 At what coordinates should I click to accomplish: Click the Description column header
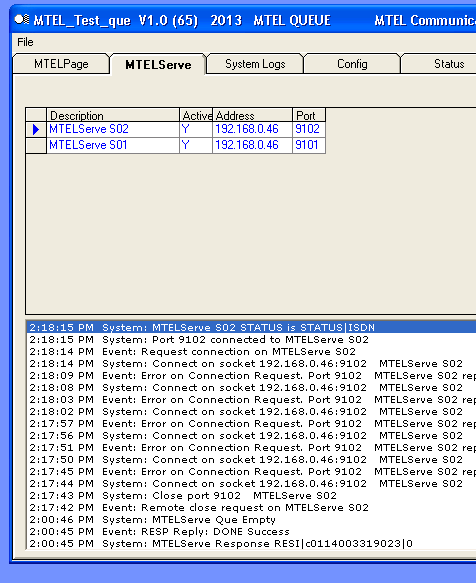pos(113,115)
